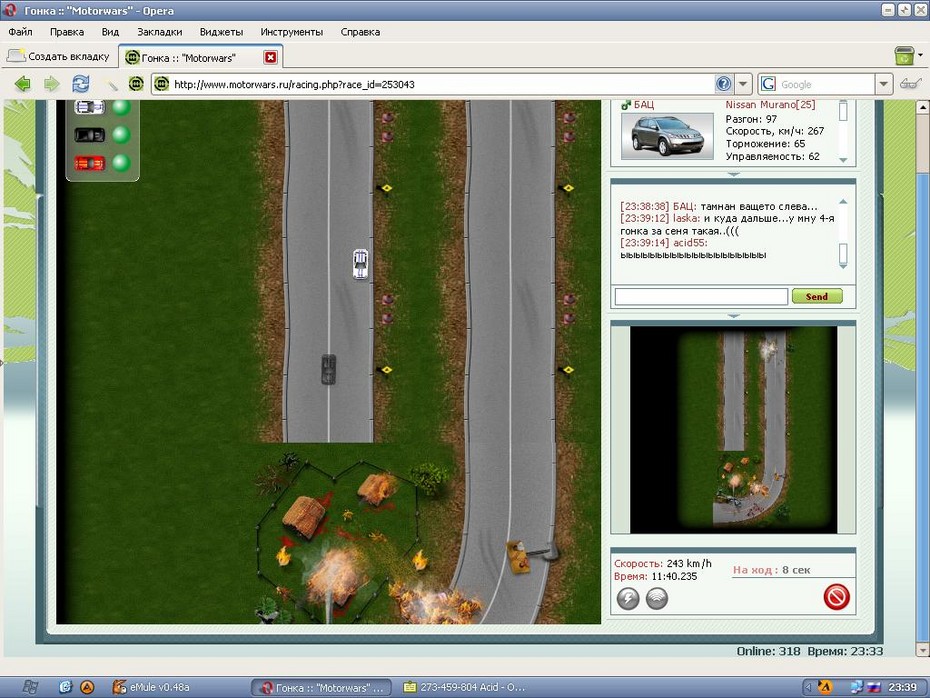Expand hidden tray icons arrow

(808, 687)
